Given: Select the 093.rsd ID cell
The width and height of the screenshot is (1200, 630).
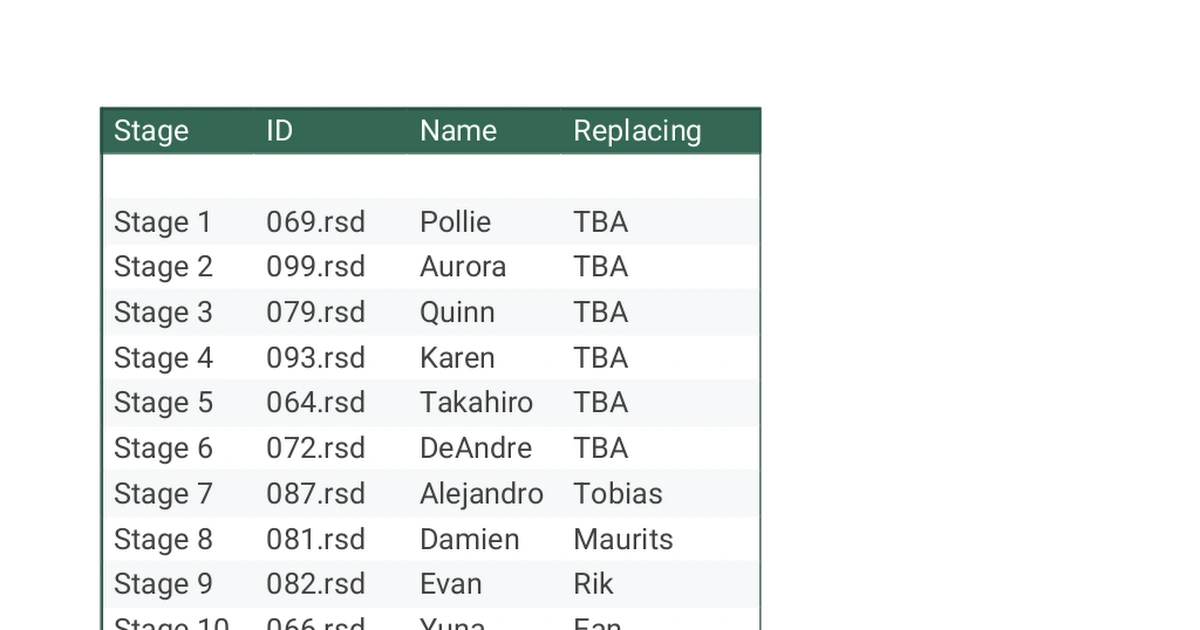Looking at the screenshot, I should point(315,358).
